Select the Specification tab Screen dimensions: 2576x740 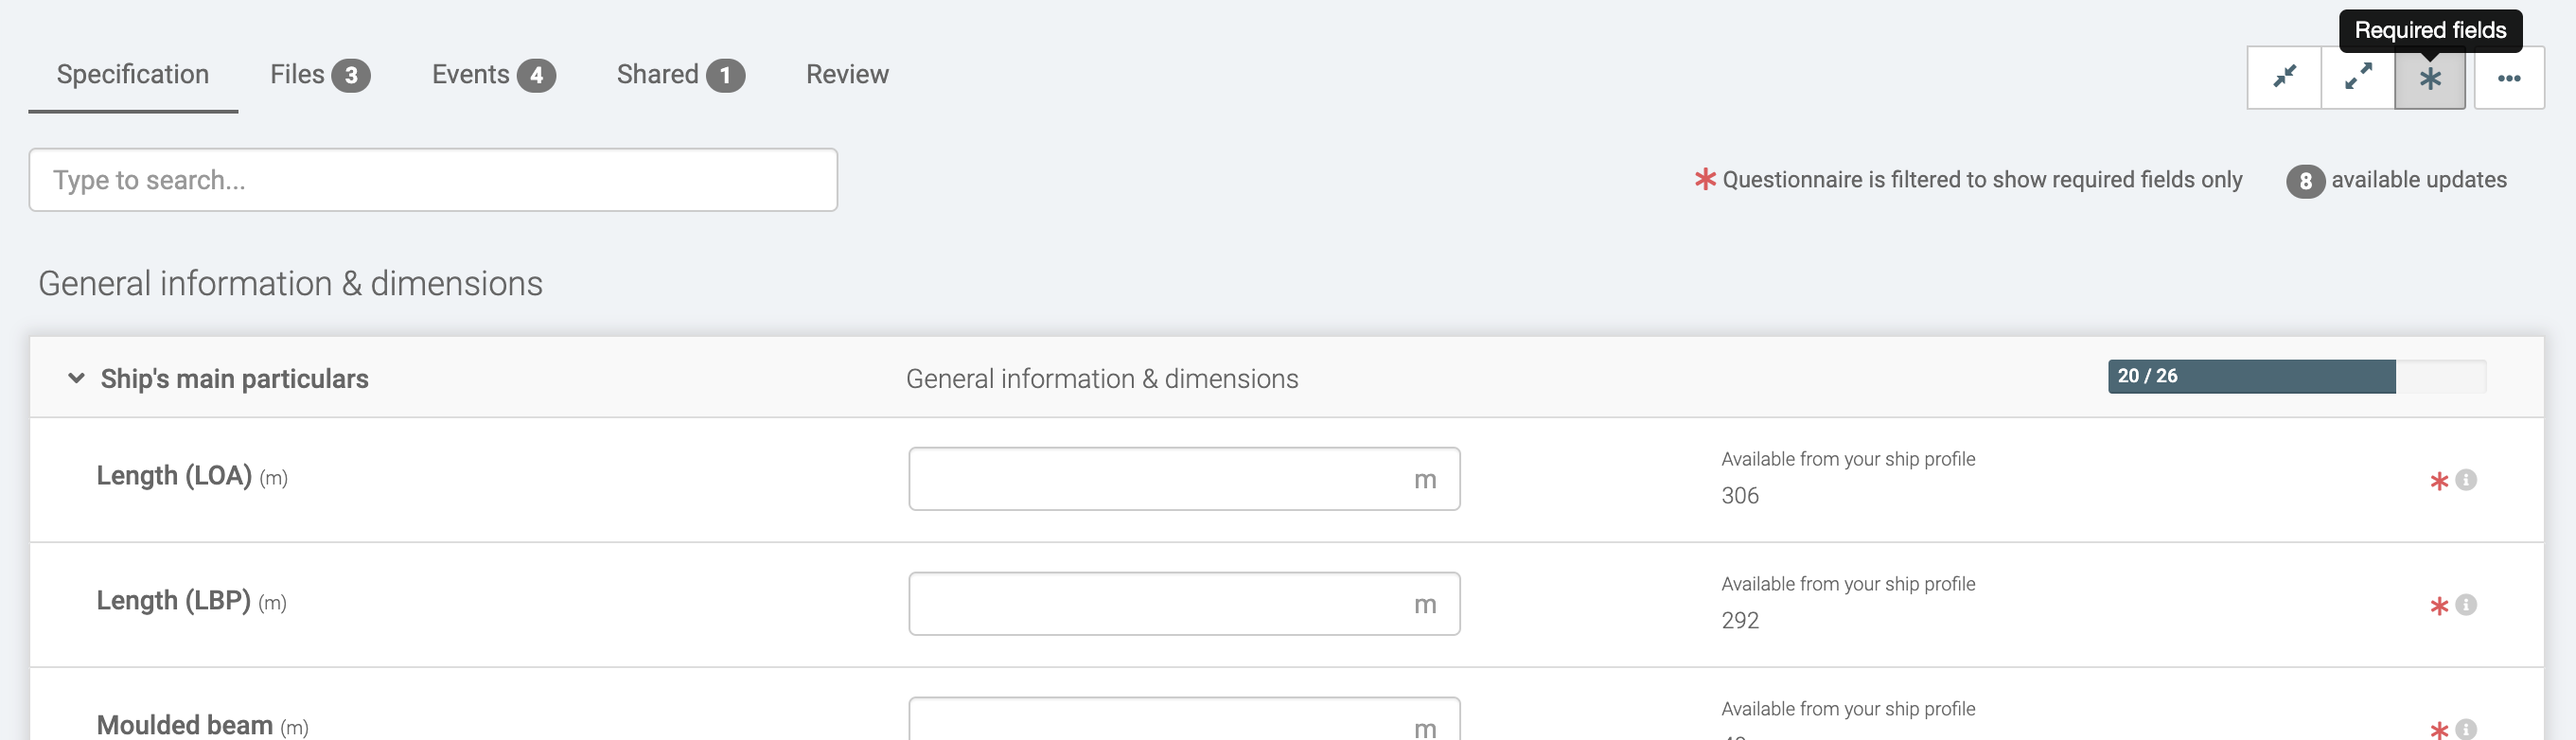click(133, 75)
